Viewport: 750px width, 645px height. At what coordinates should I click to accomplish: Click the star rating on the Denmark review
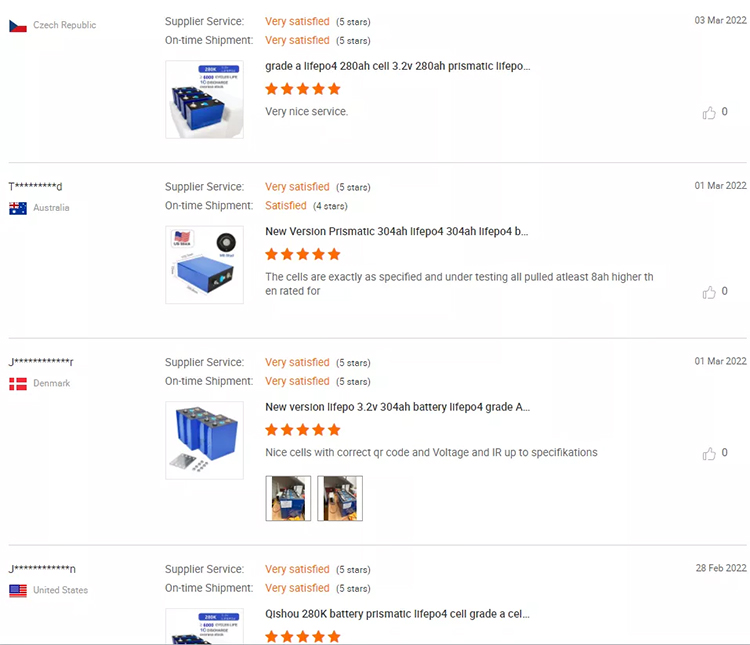303,430
